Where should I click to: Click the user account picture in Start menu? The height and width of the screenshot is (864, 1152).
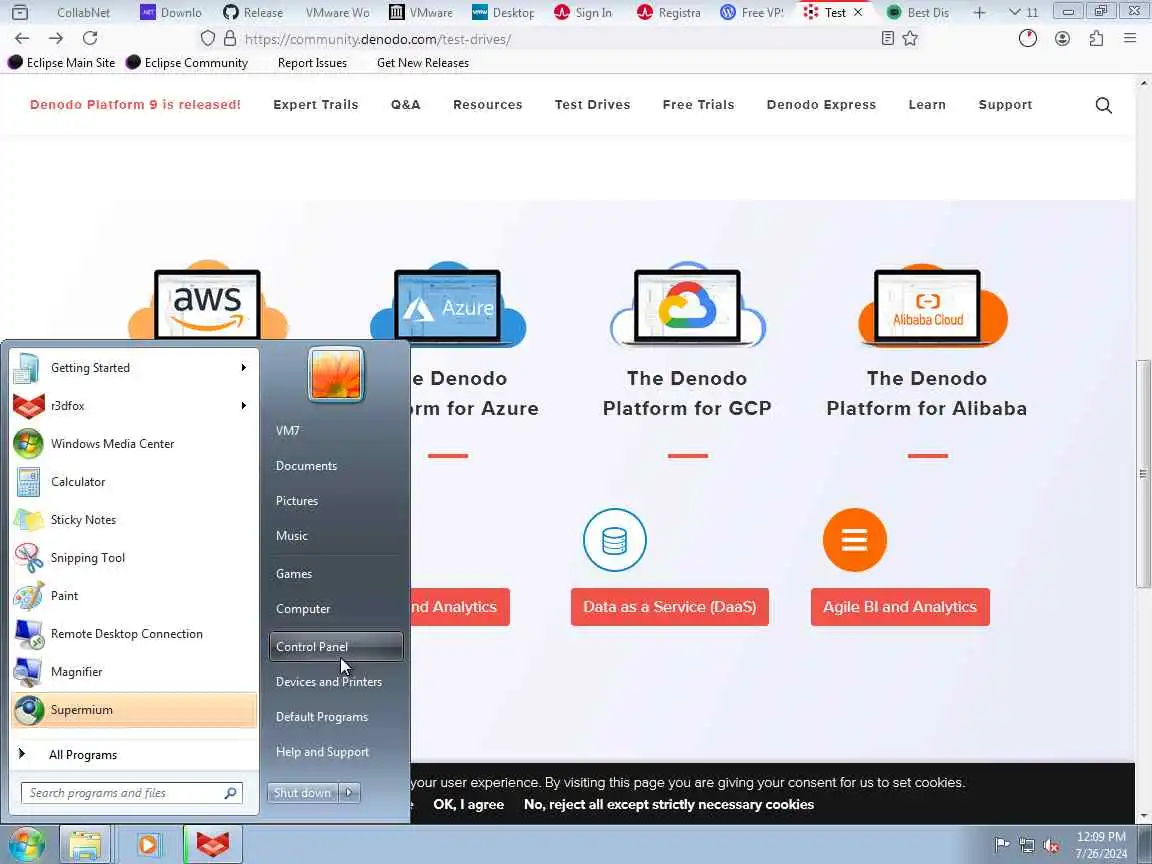click(x=336, y=374)
